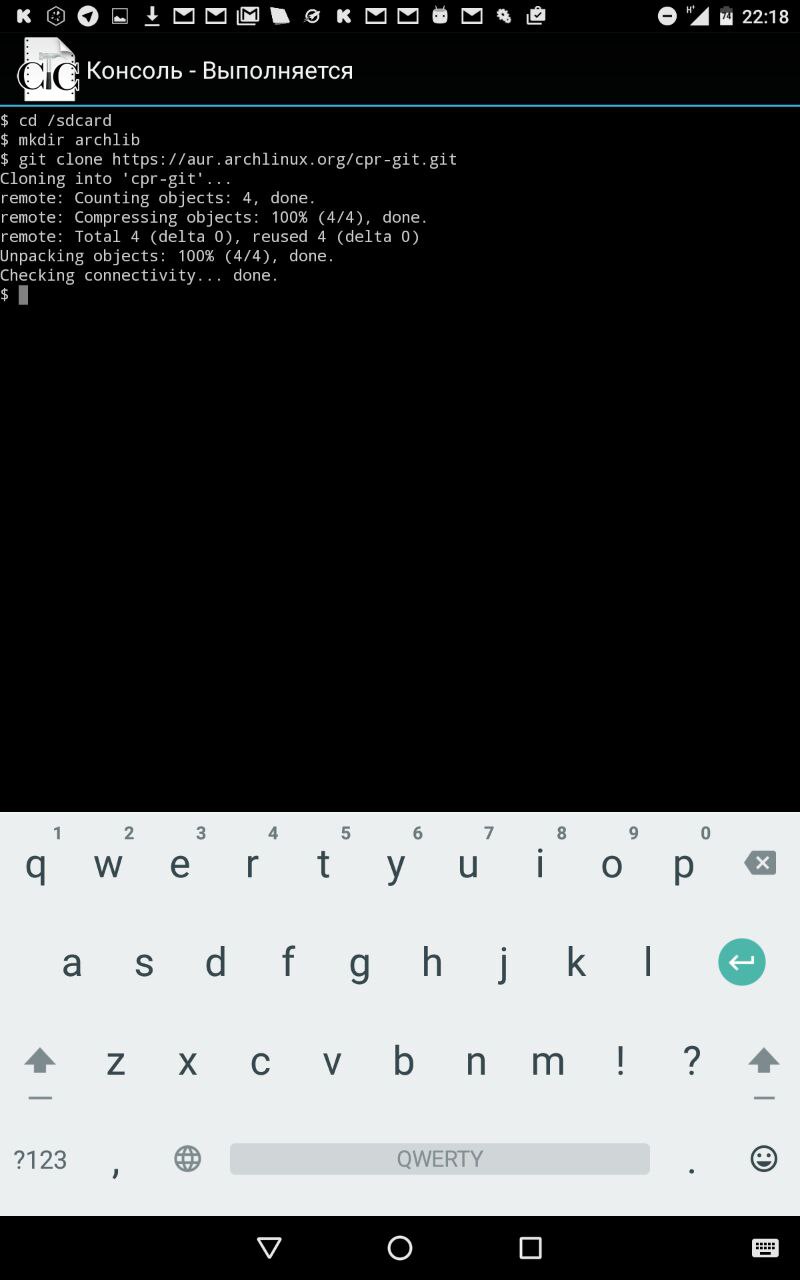Tap the Telegram notification icon in the status bar
The width and height of the screenshot is (800, 1280).
pyautogui.click(x=88, y=16)
